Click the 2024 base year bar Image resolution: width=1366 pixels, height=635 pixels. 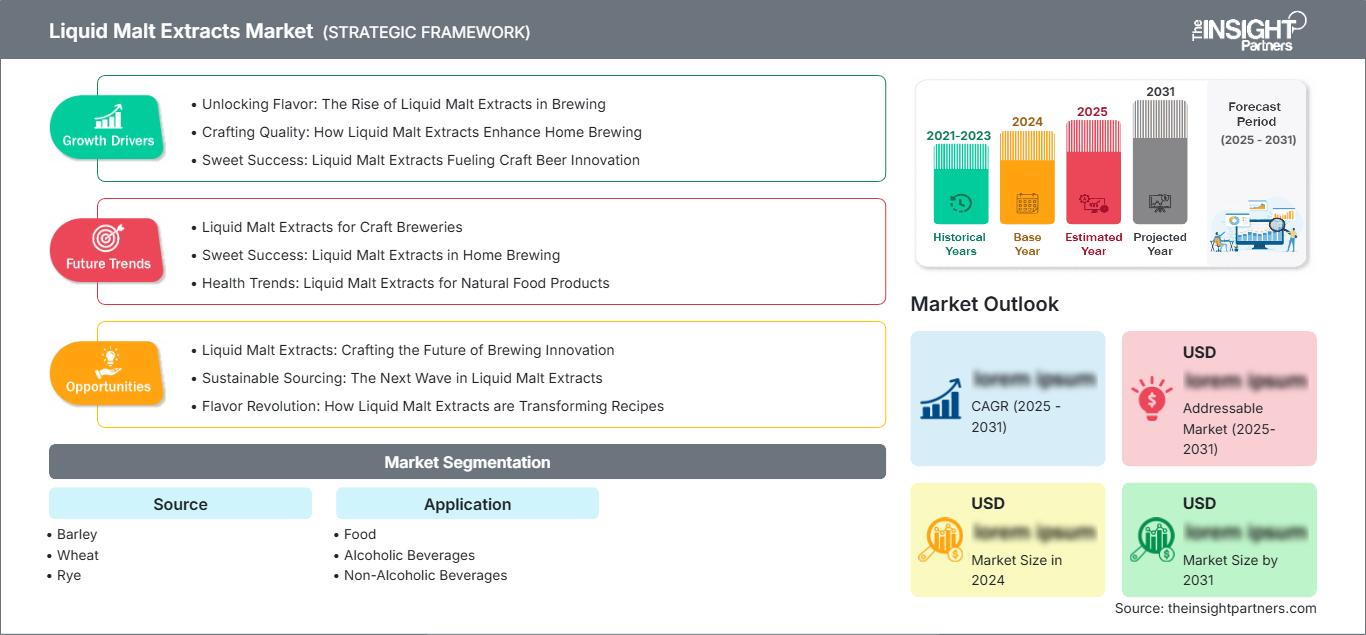1027,177
